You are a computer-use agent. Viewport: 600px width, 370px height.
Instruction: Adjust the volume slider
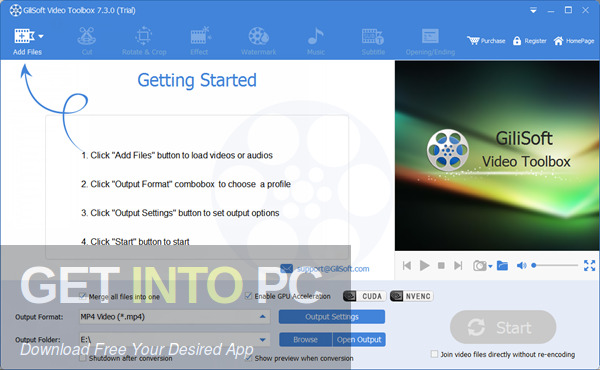[x=555, y=265]
